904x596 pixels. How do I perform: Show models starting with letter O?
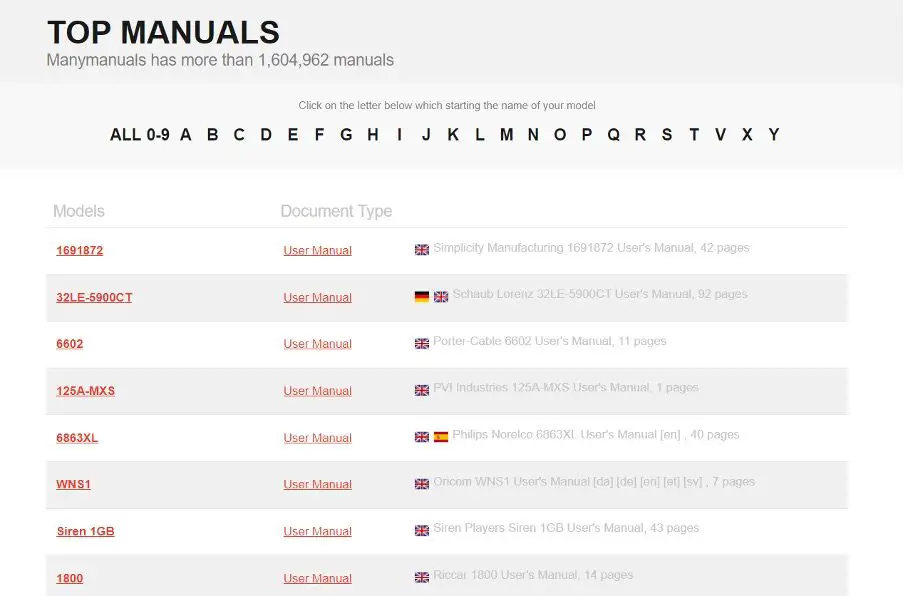coord(560,135)
